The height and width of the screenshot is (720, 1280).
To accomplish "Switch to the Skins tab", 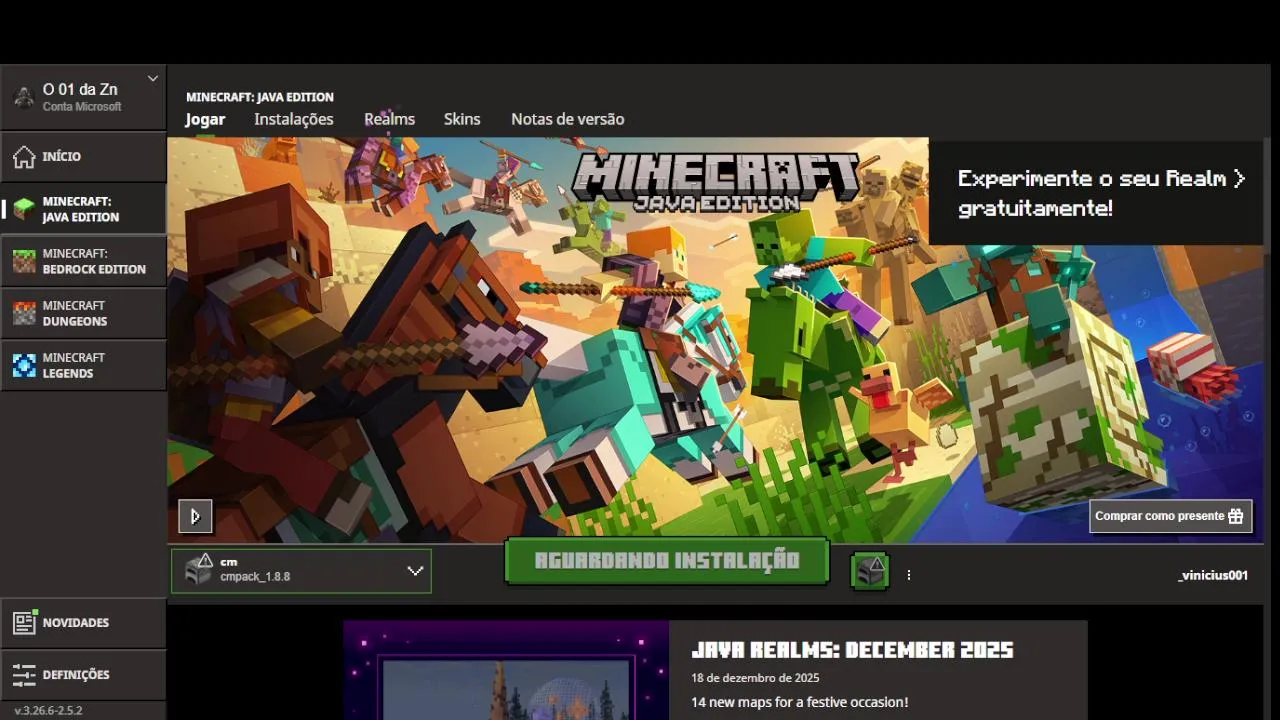I will tap(462, 119).
